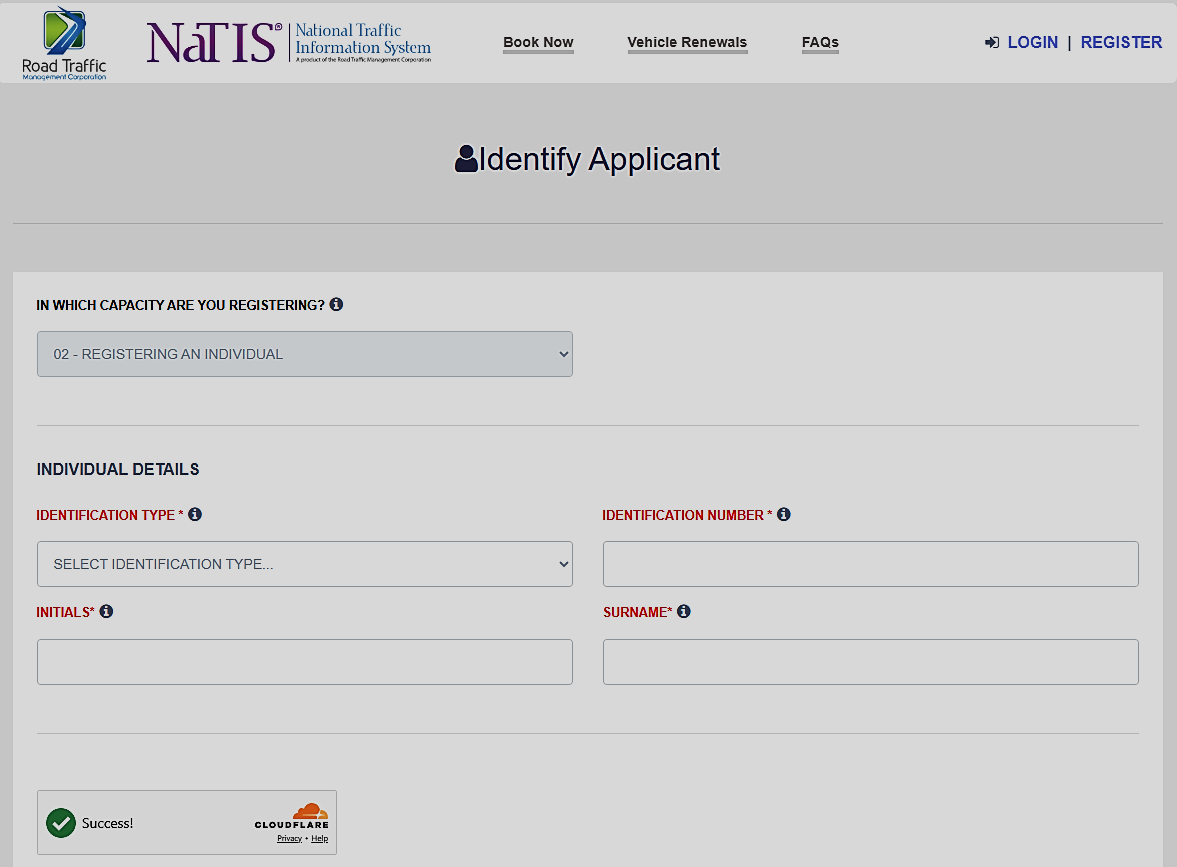Click the Identify Applicant page title
This screenshot has height=867, width=1177.
click(x=599, y=159)
